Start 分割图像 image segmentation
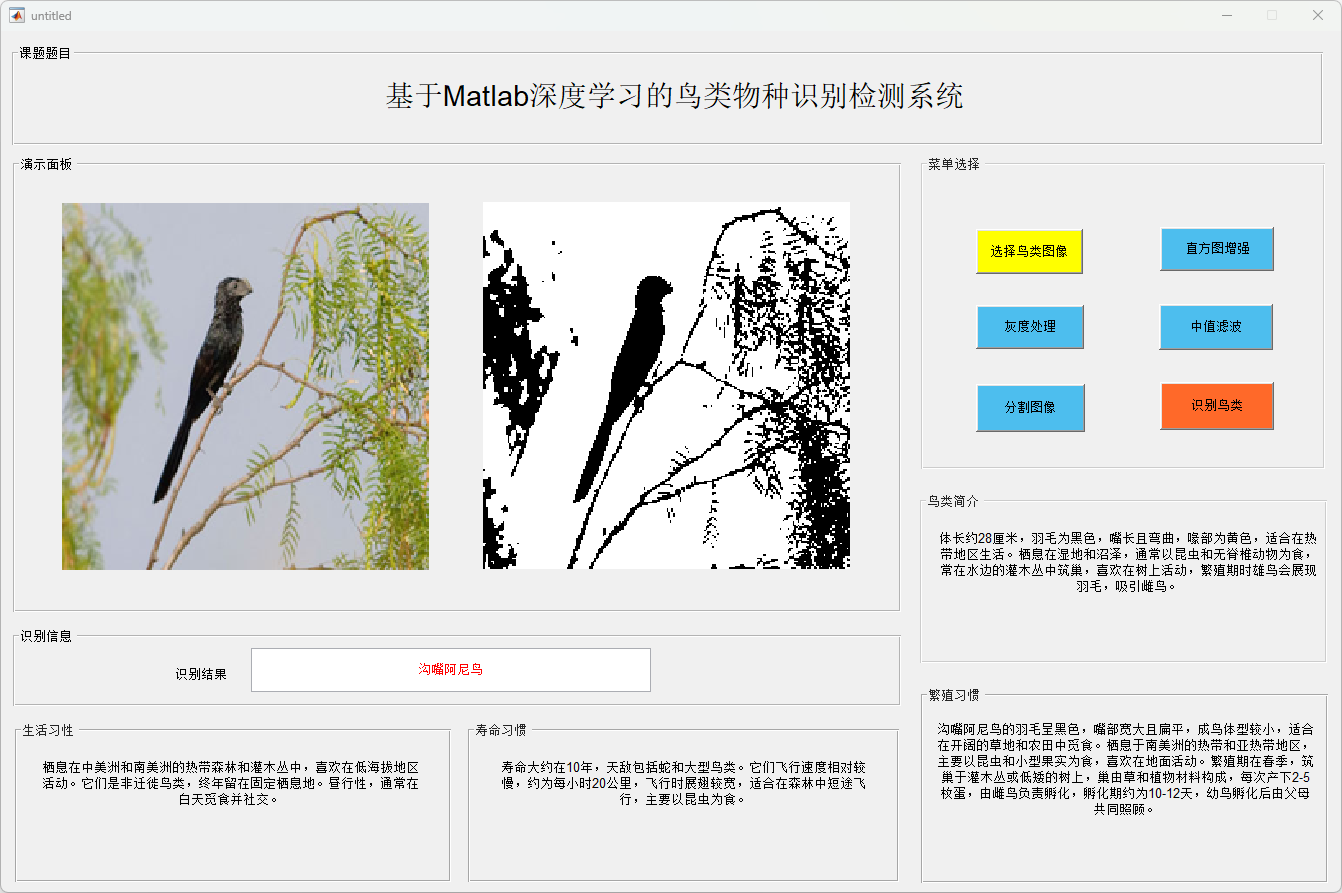Screen dimensions: 1342x893 (x=1030, y=408)
